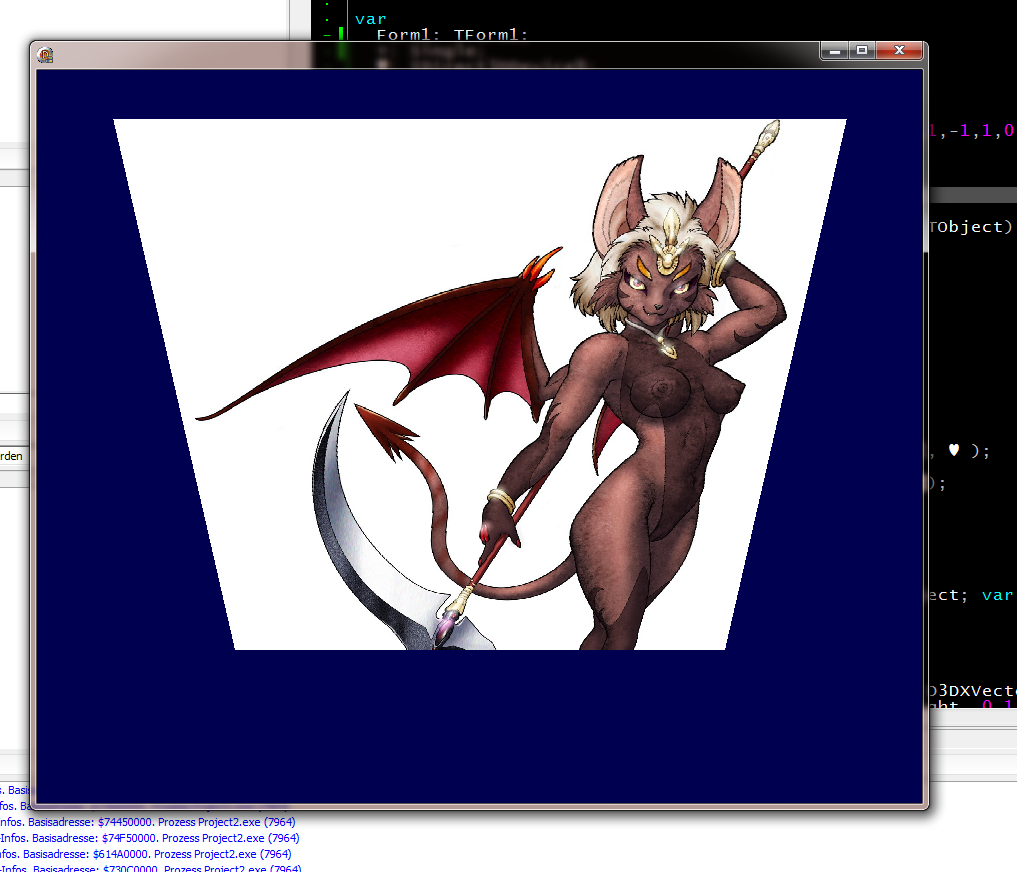Screen dimensions: 1017x872
Task: Minimize the Direct3D render window
Action: (x=834, y=50)
